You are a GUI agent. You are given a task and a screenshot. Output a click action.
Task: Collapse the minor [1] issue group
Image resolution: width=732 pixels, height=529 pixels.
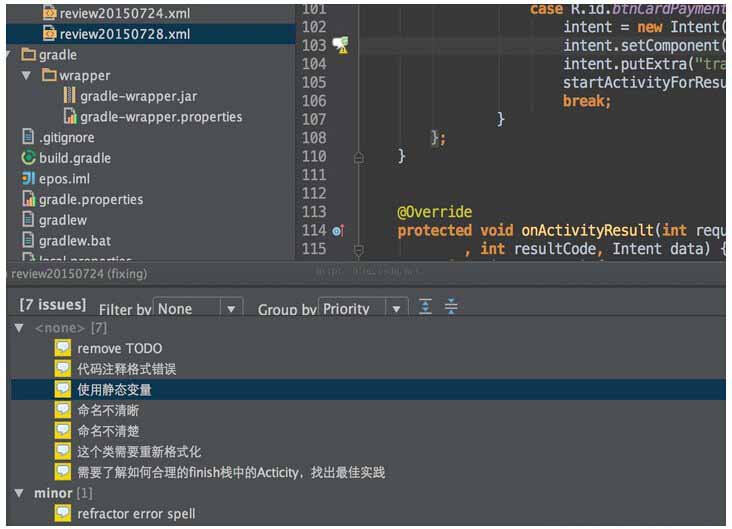[19, 493]
